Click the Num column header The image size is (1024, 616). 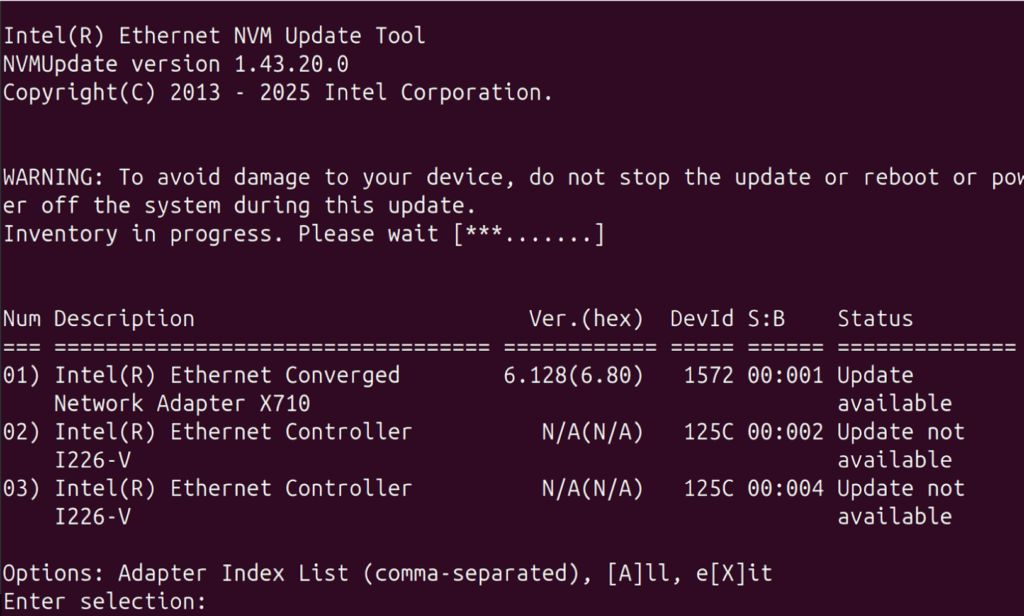(22, 319)
